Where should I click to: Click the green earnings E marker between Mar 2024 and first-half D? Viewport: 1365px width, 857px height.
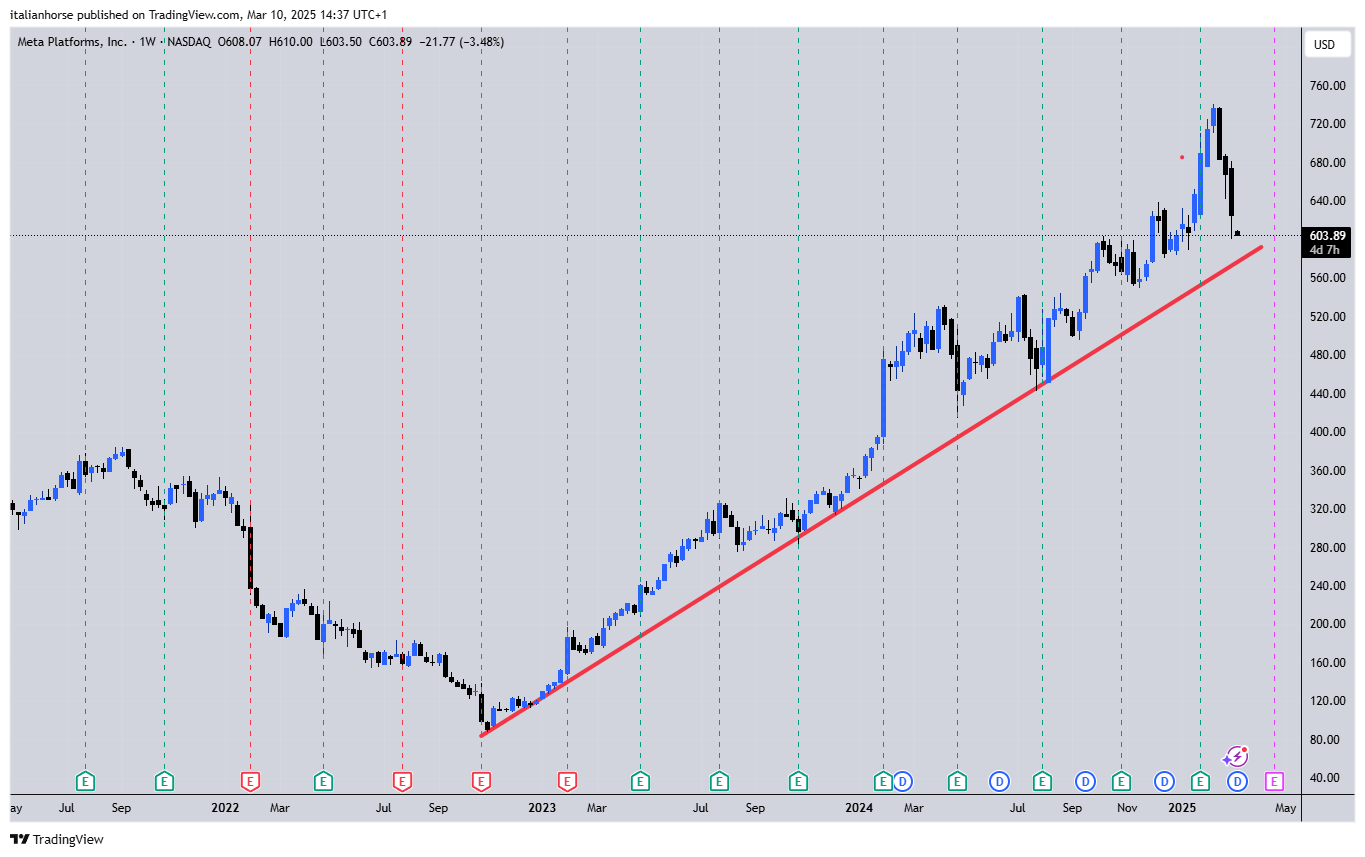coord(957,780)
